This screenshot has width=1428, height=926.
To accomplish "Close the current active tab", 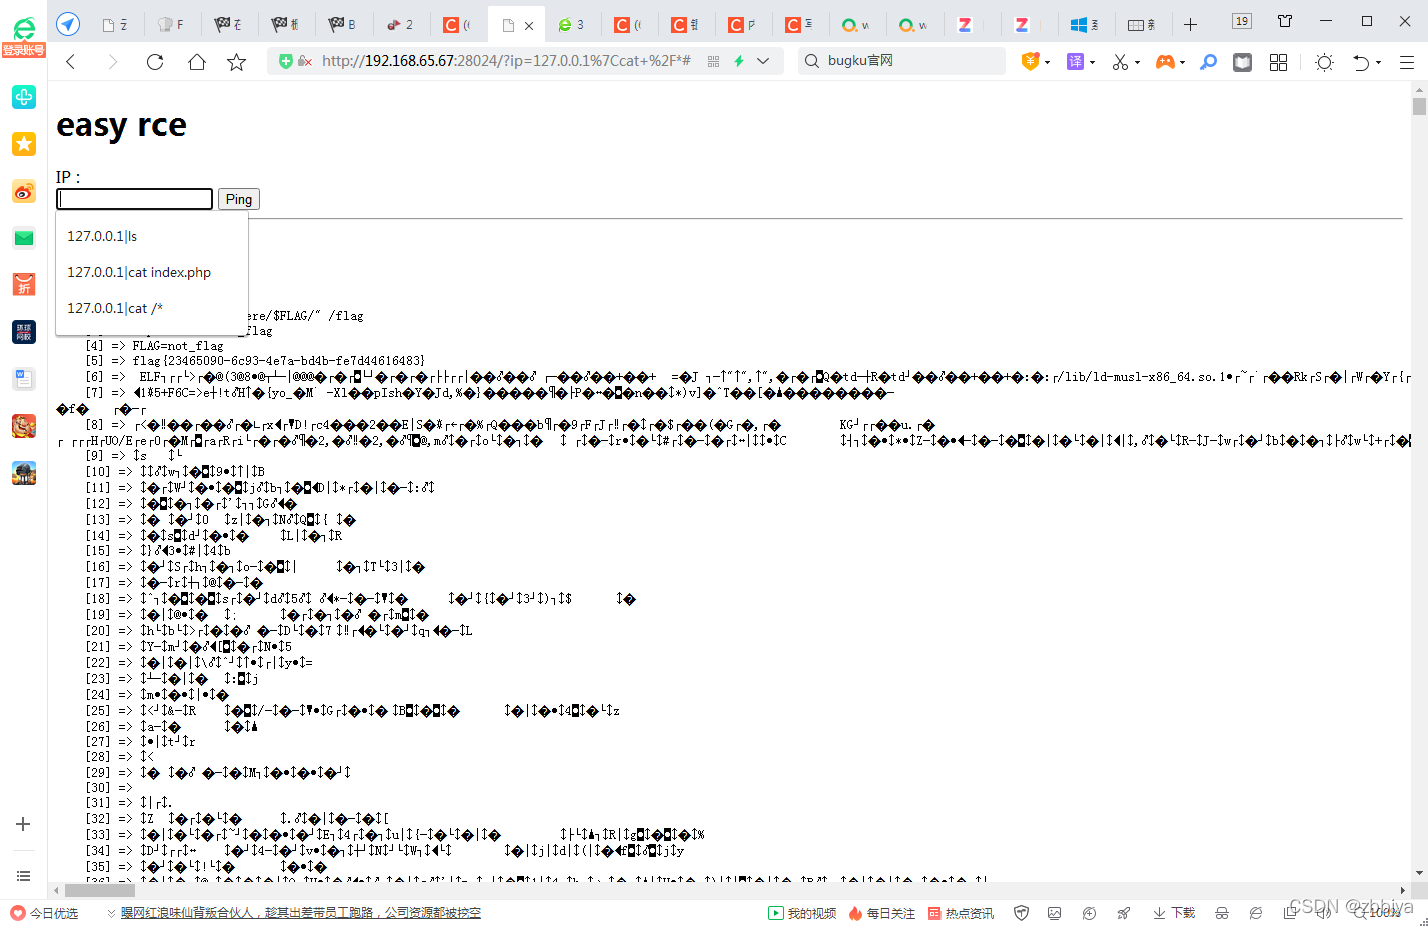I will point(529,25).
